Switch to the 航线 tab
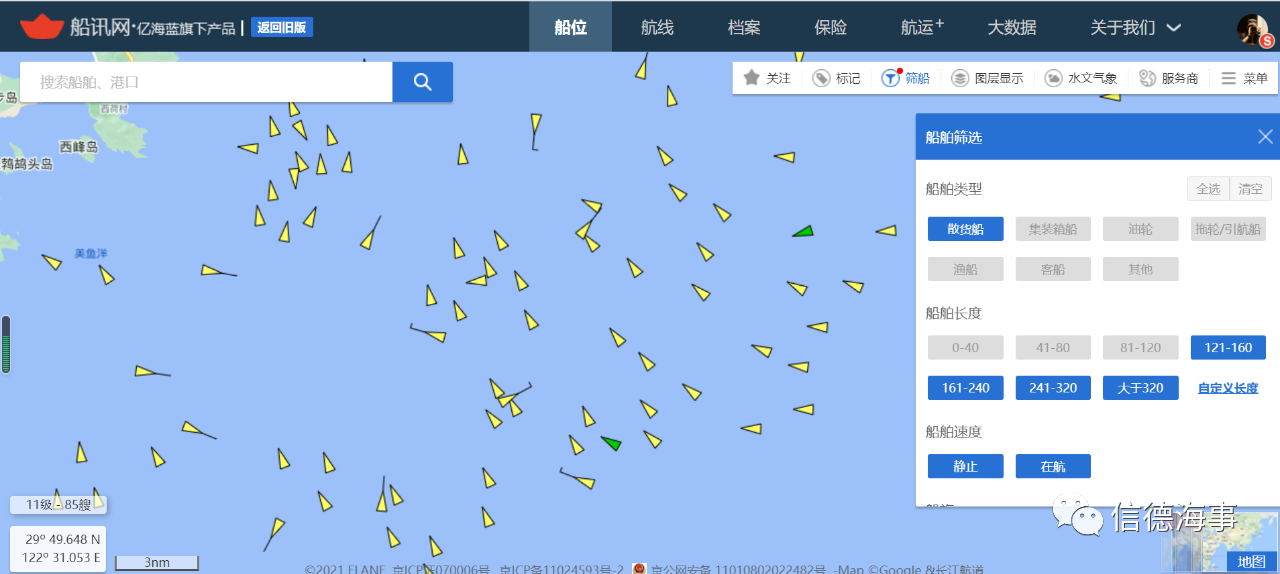The image size is (1280, 574). coord(657,27)
